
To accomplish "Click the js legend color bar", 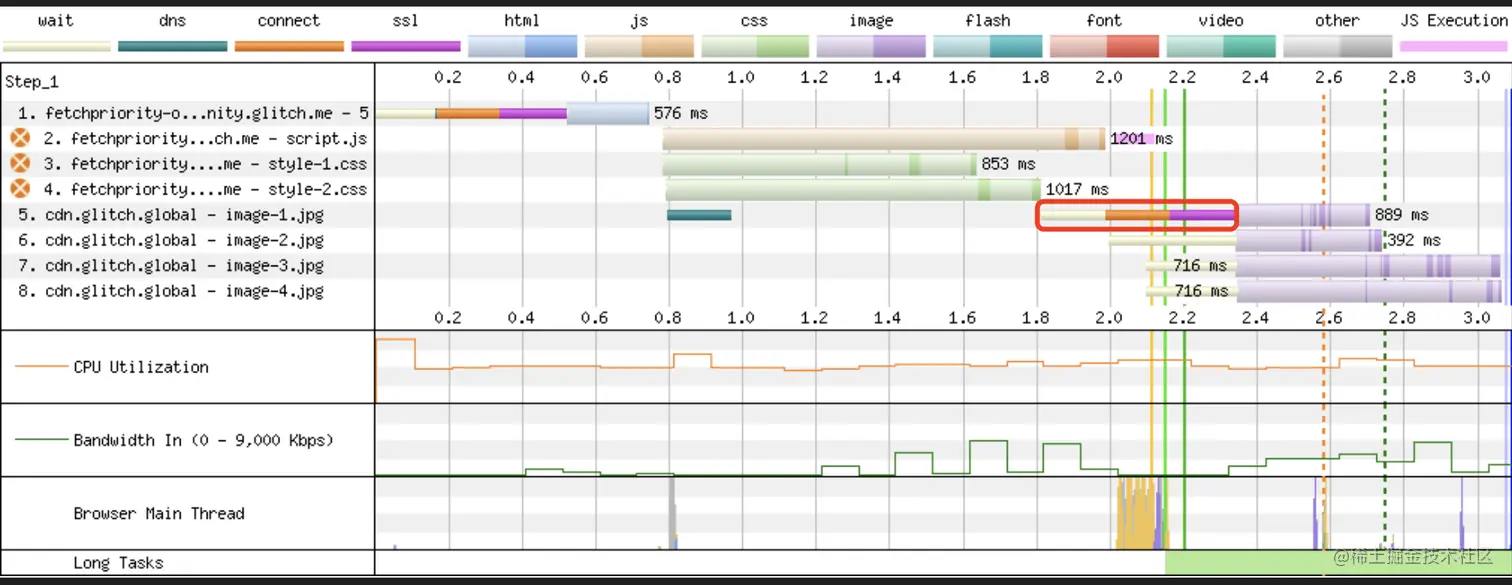I will 639,46.
